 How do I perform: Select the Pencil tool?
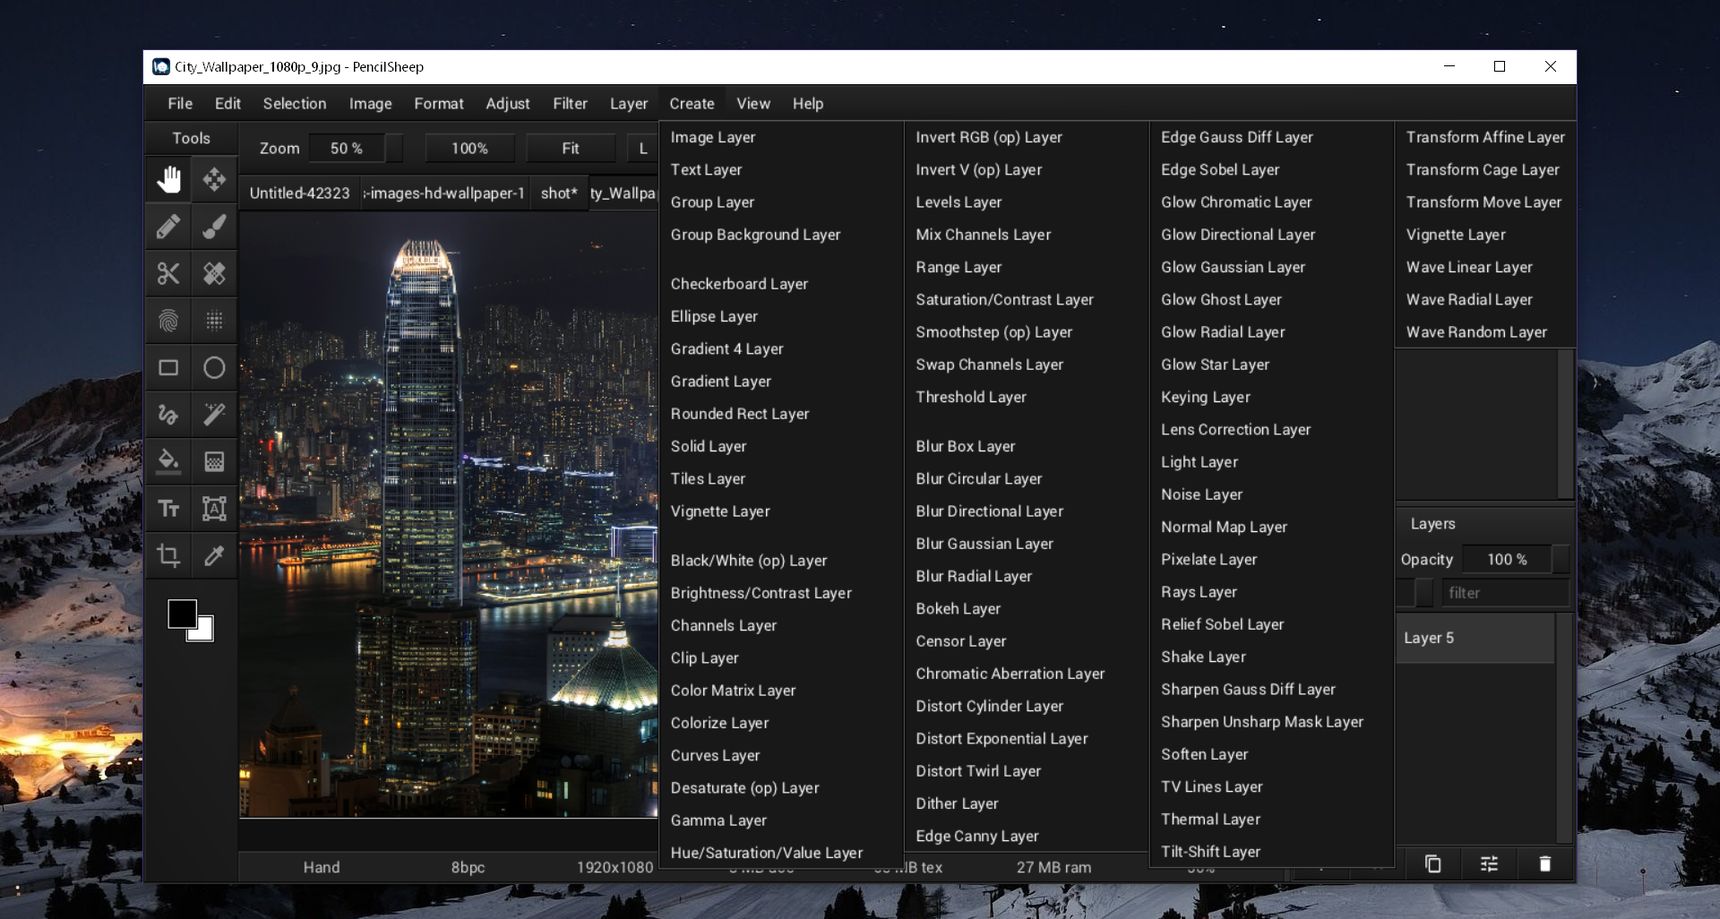168,227
